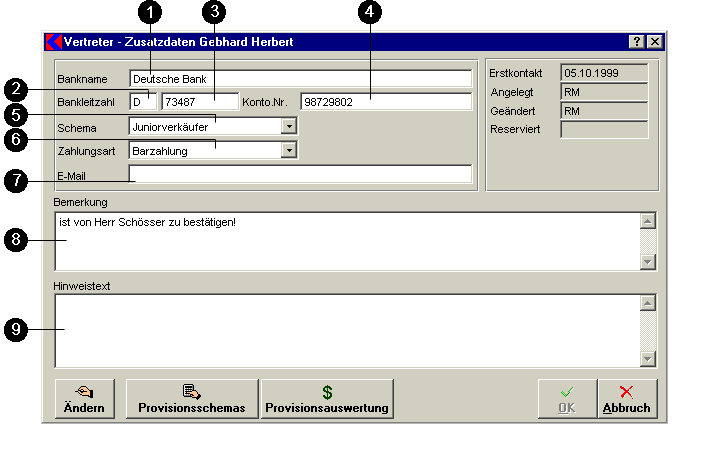709x454 pixels.
Task: Click inside the Bemerkung text area
Action: (346, 241)
